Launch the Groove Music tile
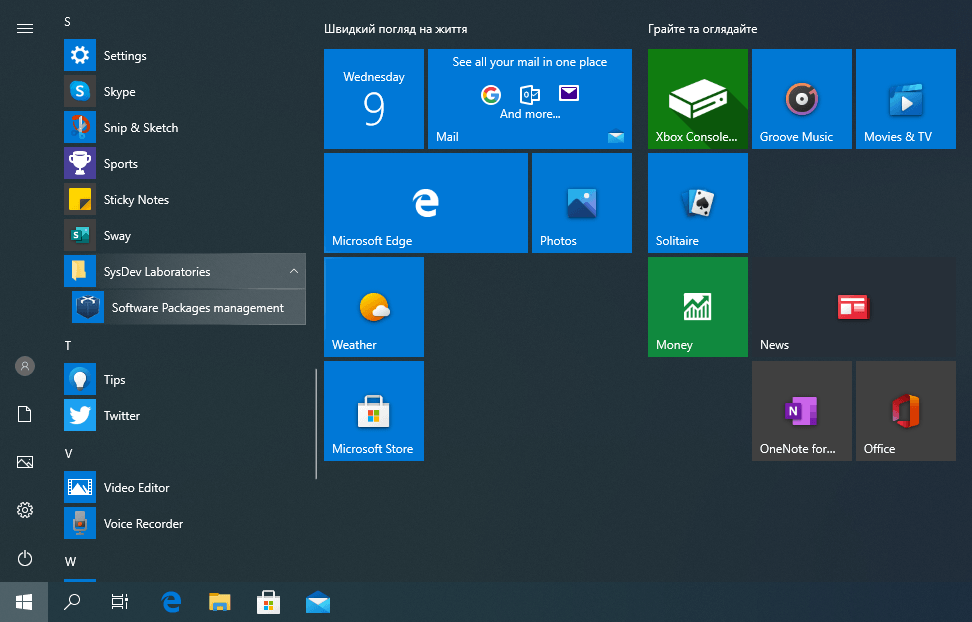This screenshot has width=972, height=622. click(x=802, y=99)
